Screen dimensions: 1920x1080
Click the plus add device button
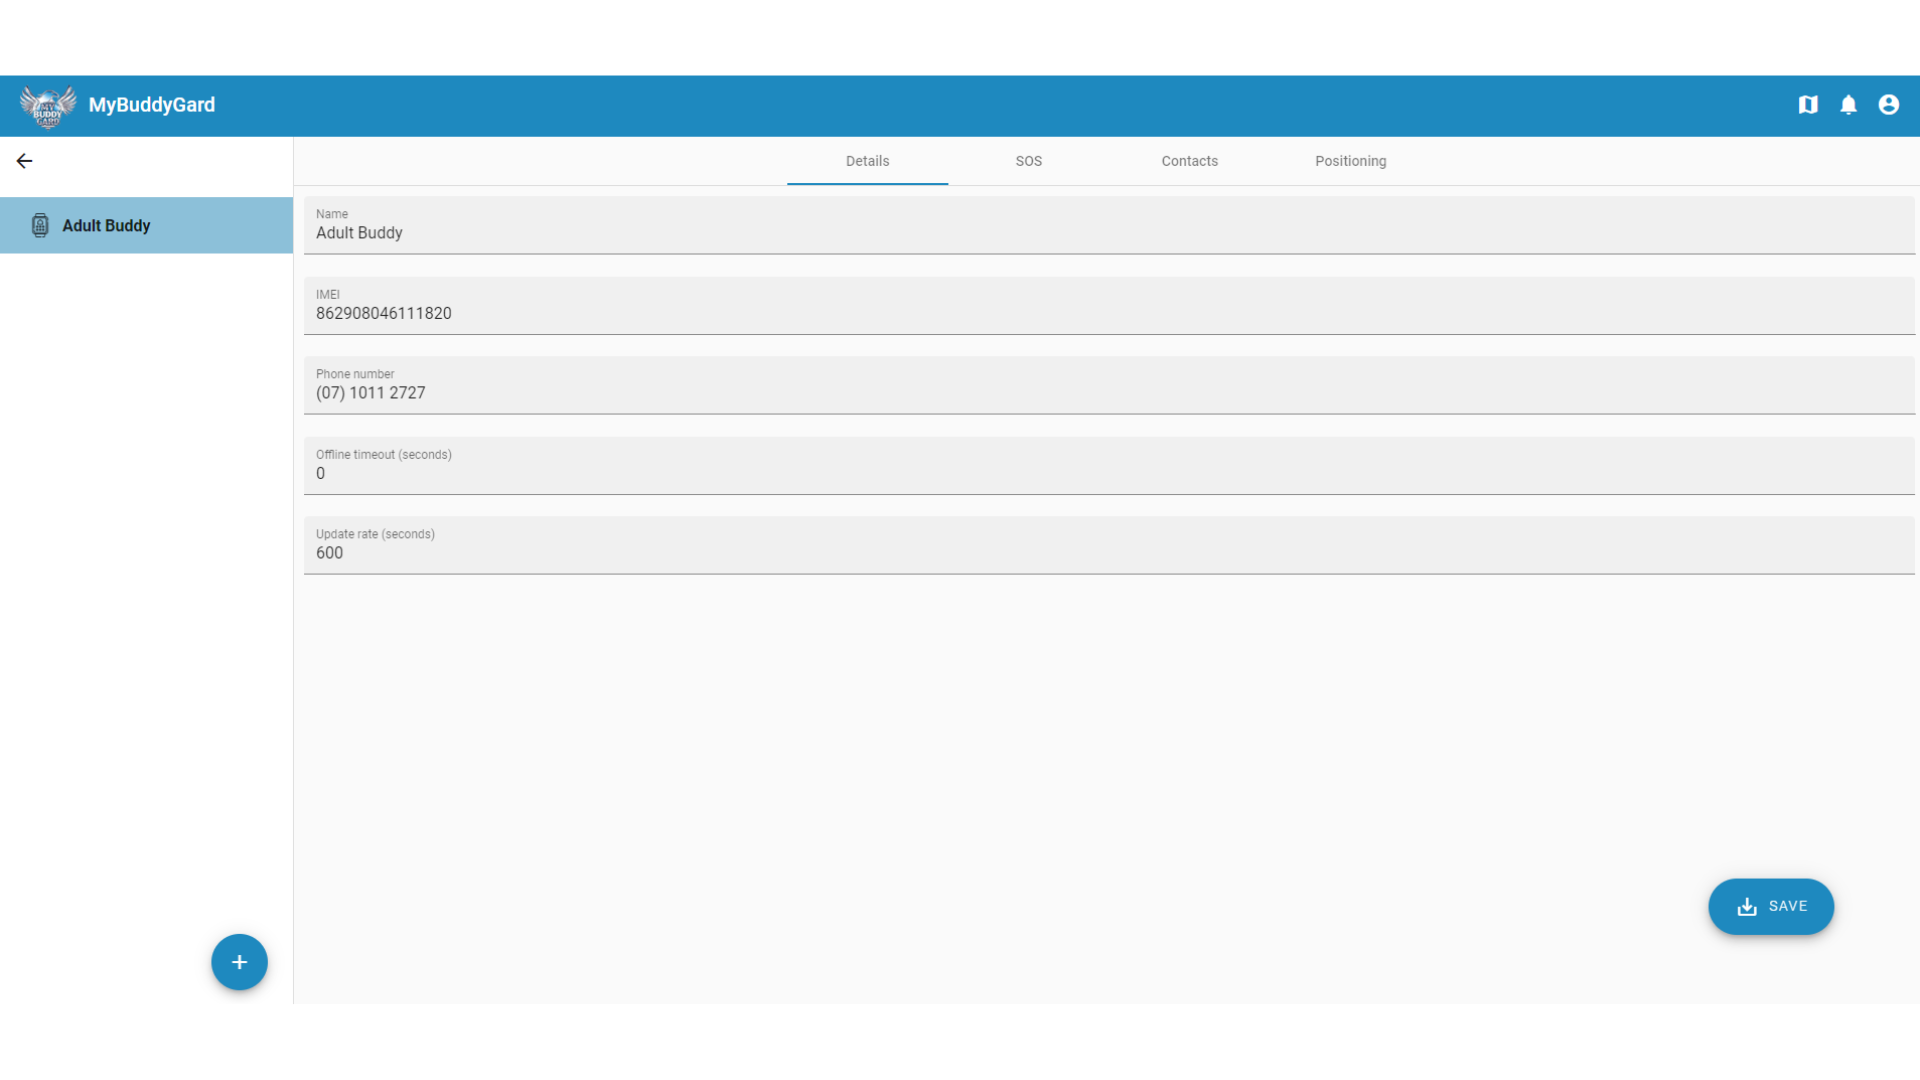tap(239, 962)
